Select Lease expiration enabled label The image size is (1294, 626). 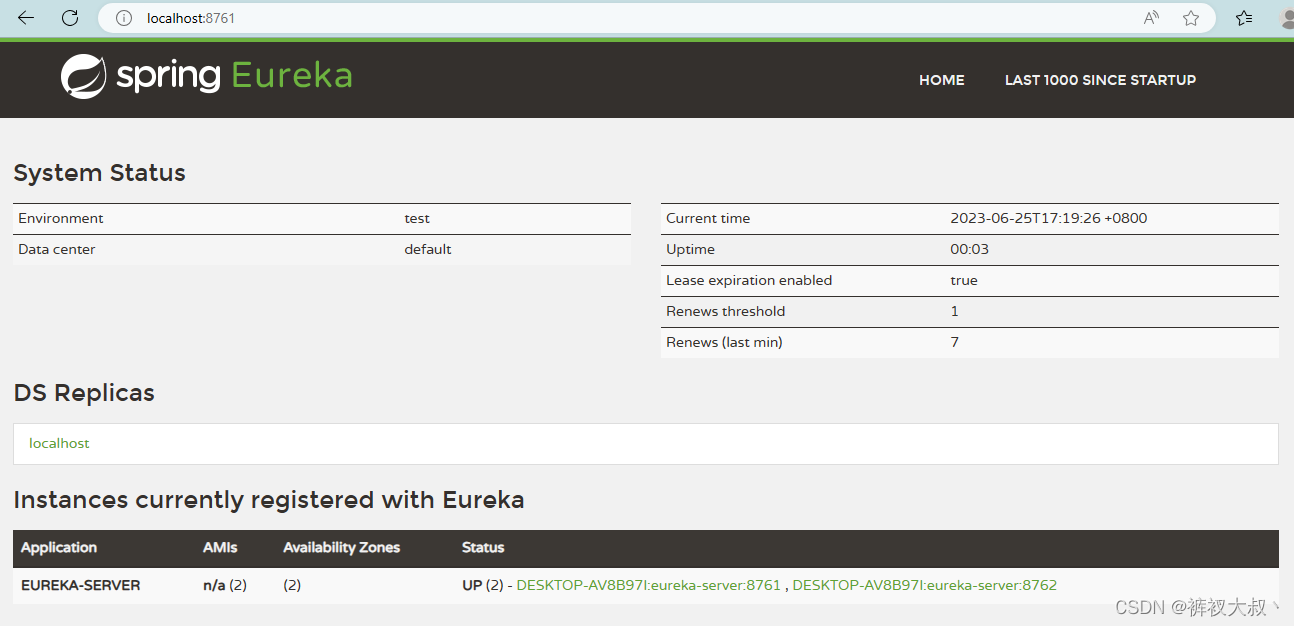coord(749,280)
